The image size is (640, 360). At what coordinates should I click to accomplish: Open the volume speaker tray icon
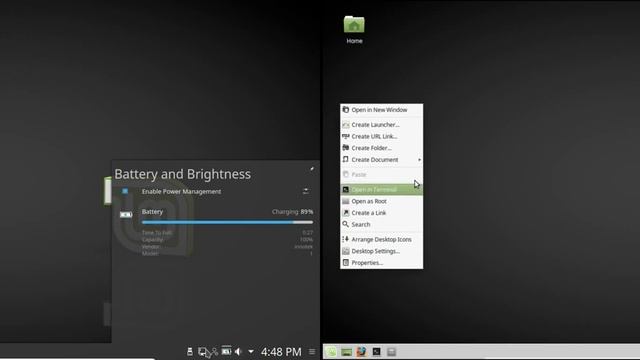point(238,351)
